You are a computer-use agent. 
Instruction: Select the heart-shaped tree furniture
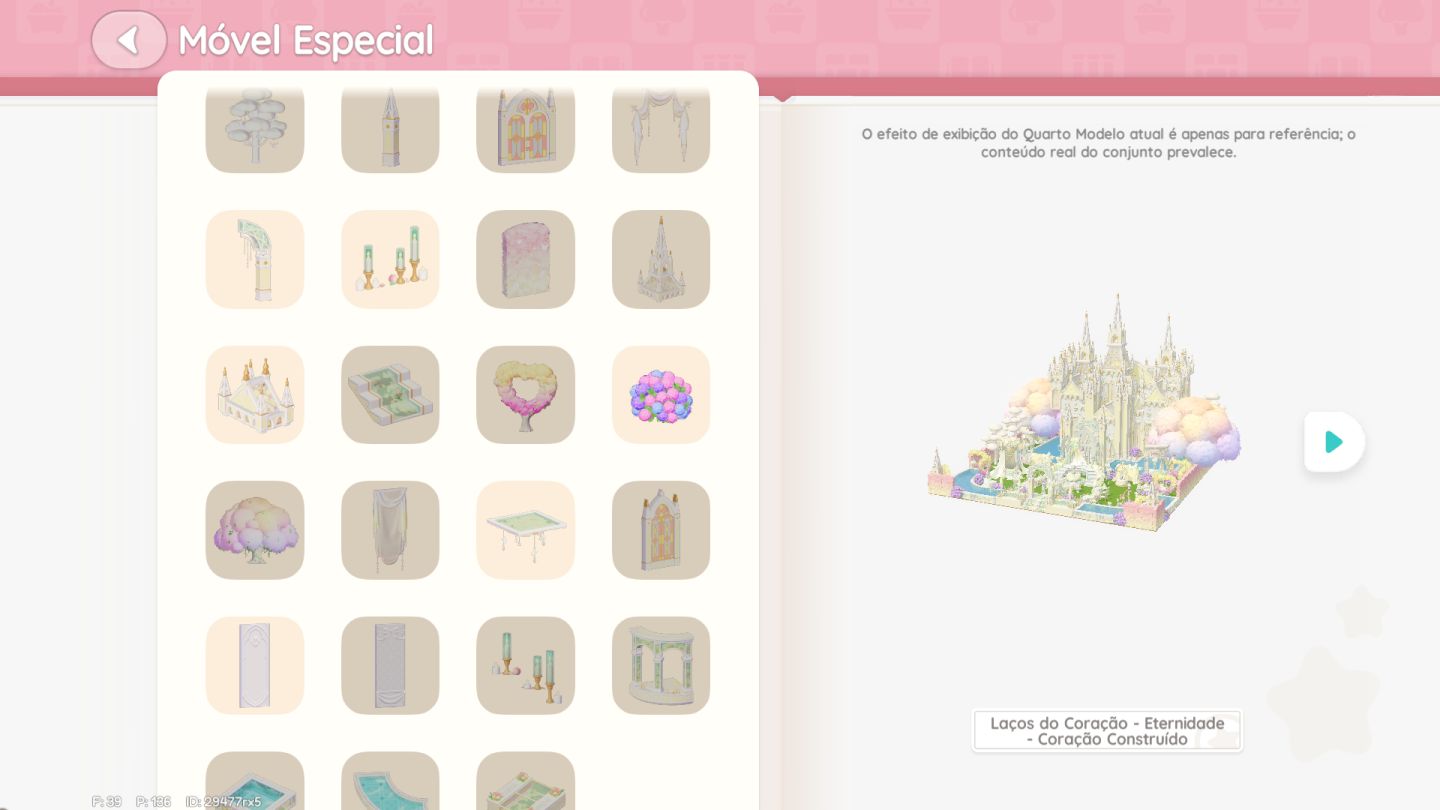(x=525, y=395)
